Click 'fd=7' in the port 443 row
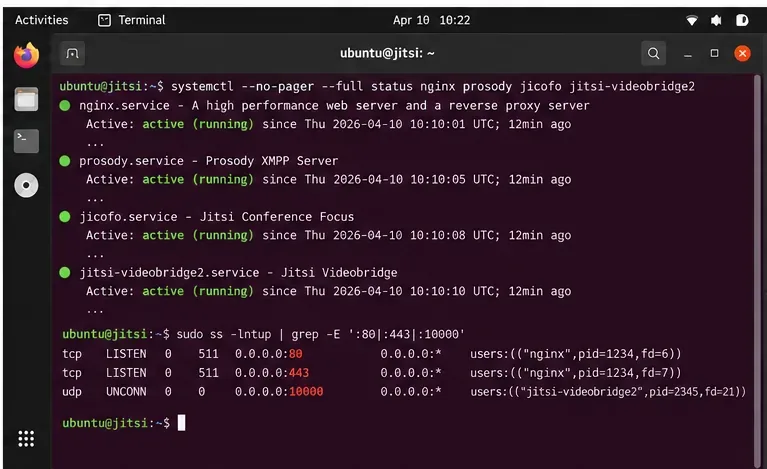This screenshot has height=469, width=767. point(654,373)
